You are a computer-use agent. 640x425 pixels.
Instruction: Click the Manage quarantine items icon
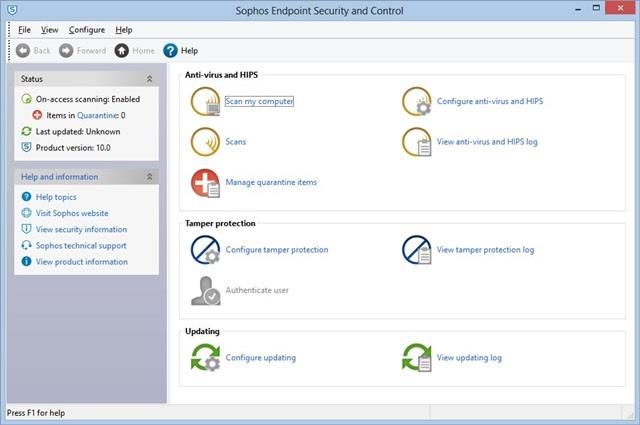(x=205, y=183)
